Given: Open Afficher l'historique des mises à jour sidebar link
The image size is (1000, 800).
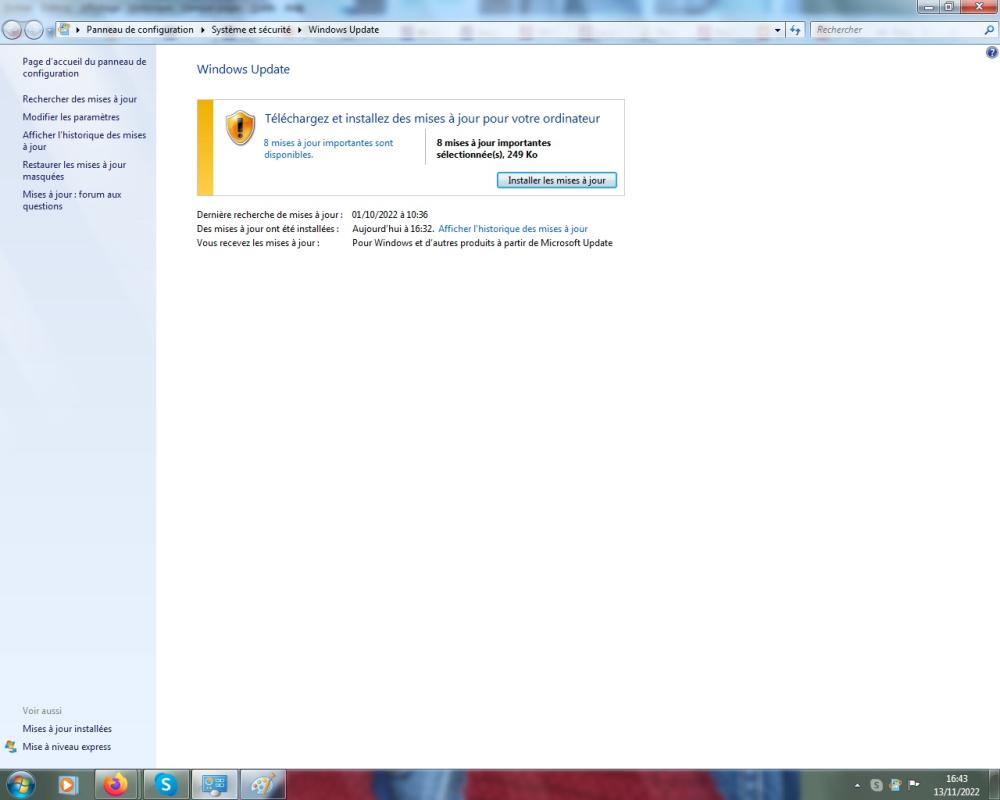Looking at the screenshot, I should pyautogui.click(x=84, y=140).
